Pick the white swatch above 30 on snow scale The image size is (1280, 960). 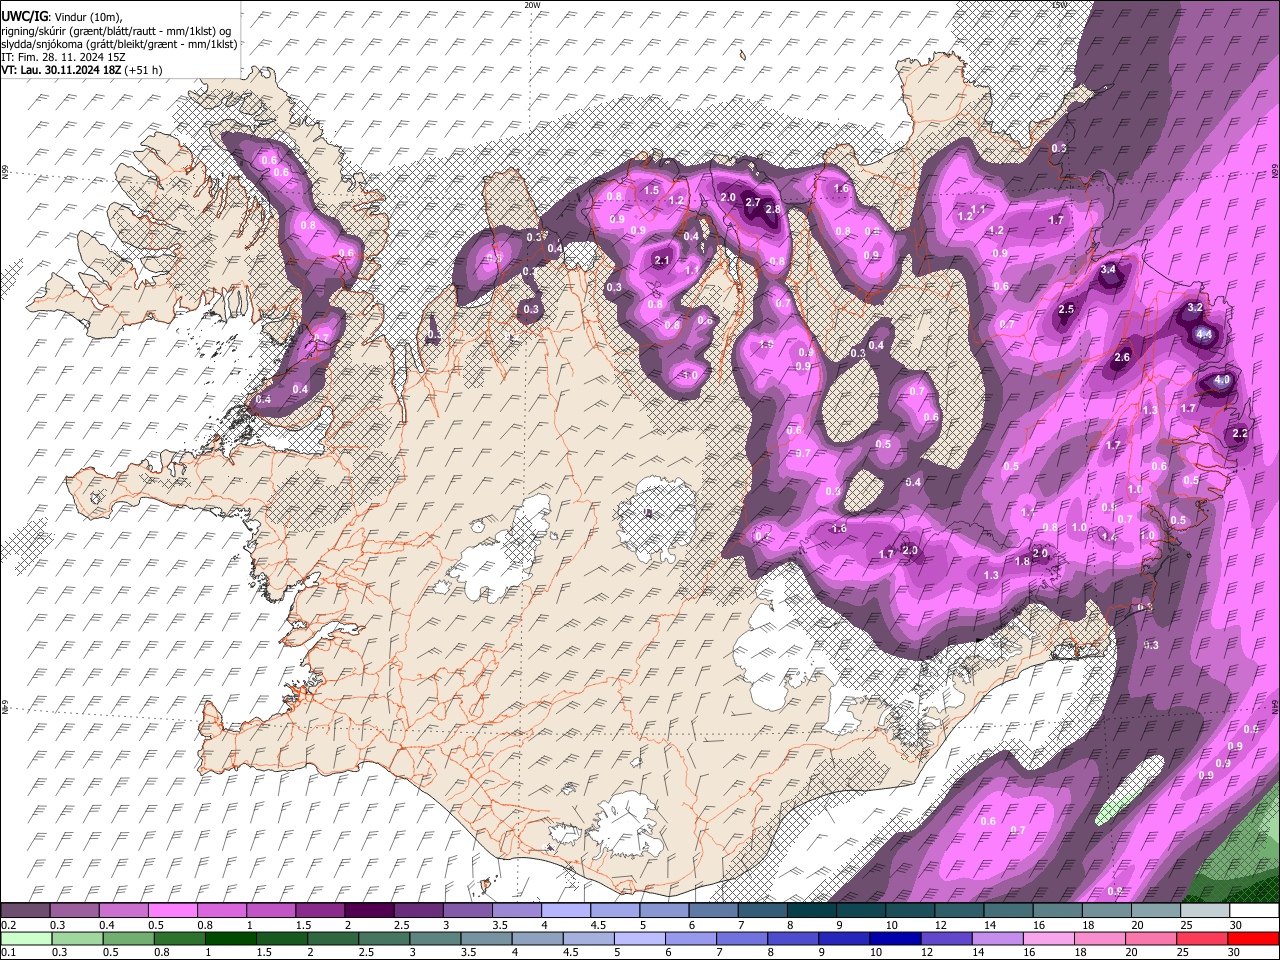(1254, 911)
